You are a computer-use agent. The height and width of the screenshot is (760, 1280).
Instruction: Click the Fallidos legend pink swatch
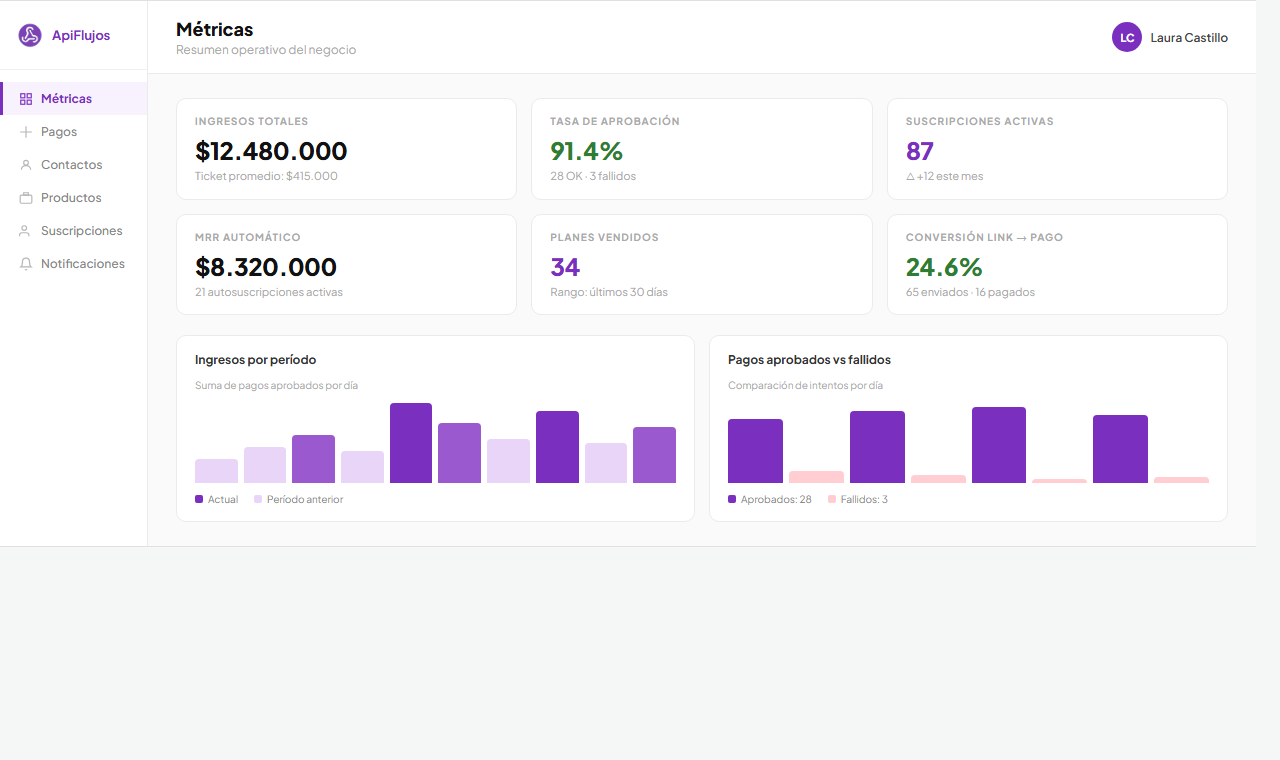tap(832, 499)
